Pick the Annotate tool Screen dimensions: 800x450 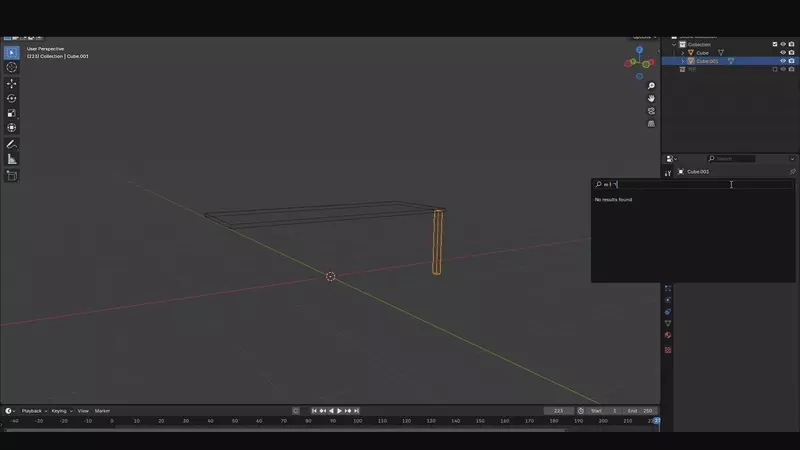(x=12, y=145)
